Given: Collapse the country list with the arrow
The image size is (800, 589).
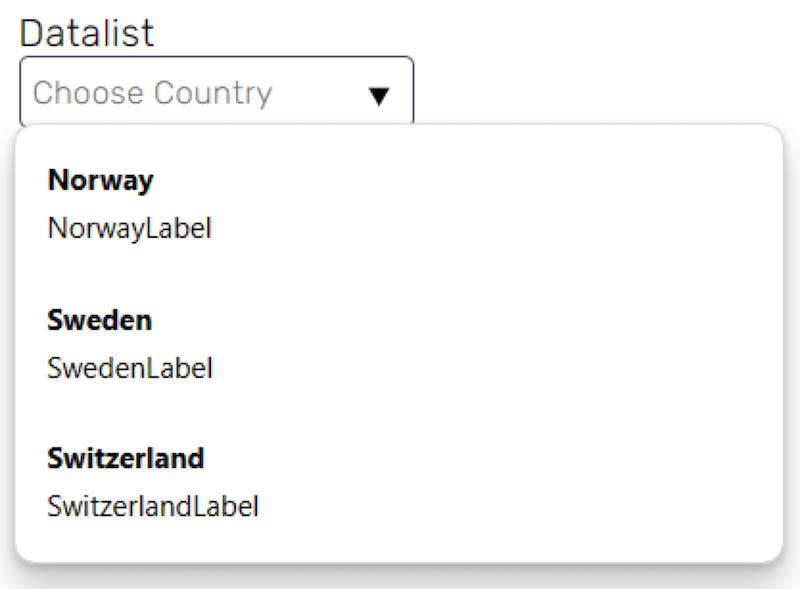Looking at the screenshot, I should click(x=379, y=96).
